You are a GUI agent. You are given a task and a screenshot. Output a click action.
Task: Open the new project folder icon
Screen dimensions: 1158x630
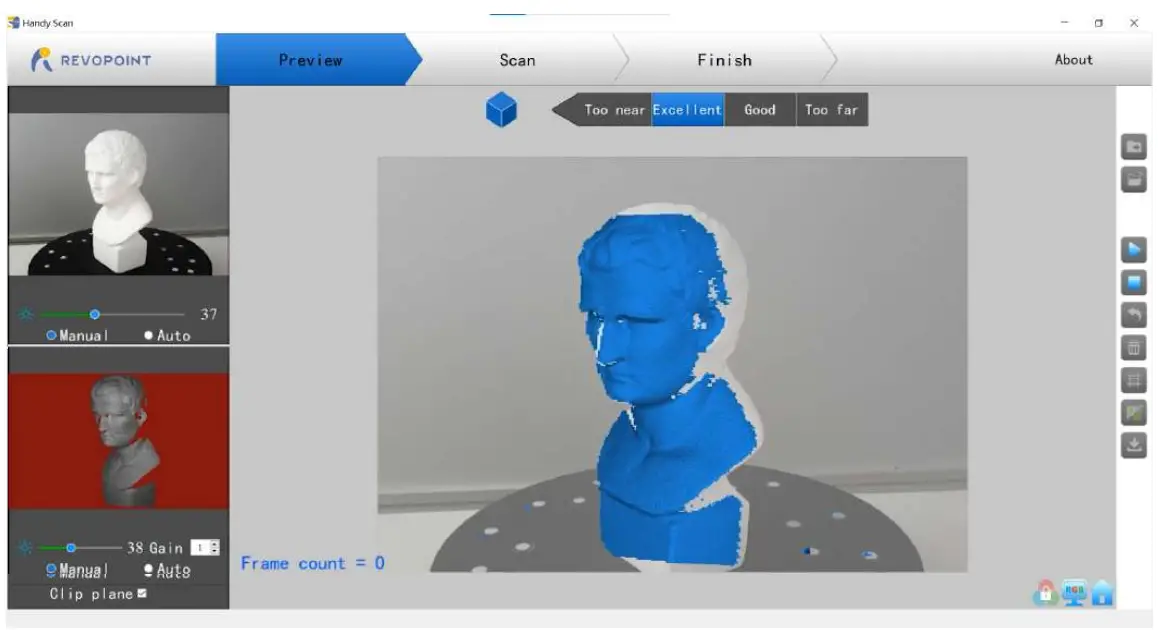[1135, 148]
